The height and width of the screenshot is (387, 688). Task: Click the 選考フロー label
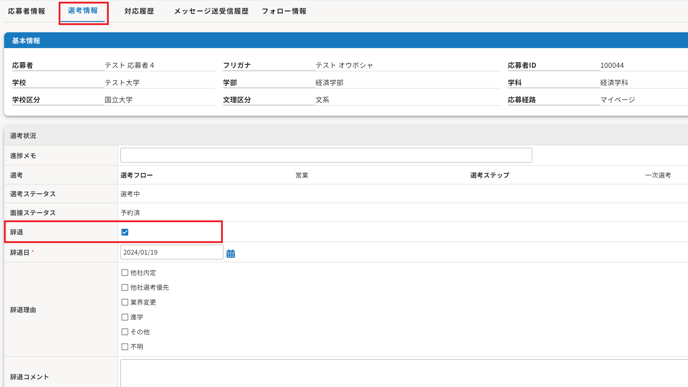[136, 175]
